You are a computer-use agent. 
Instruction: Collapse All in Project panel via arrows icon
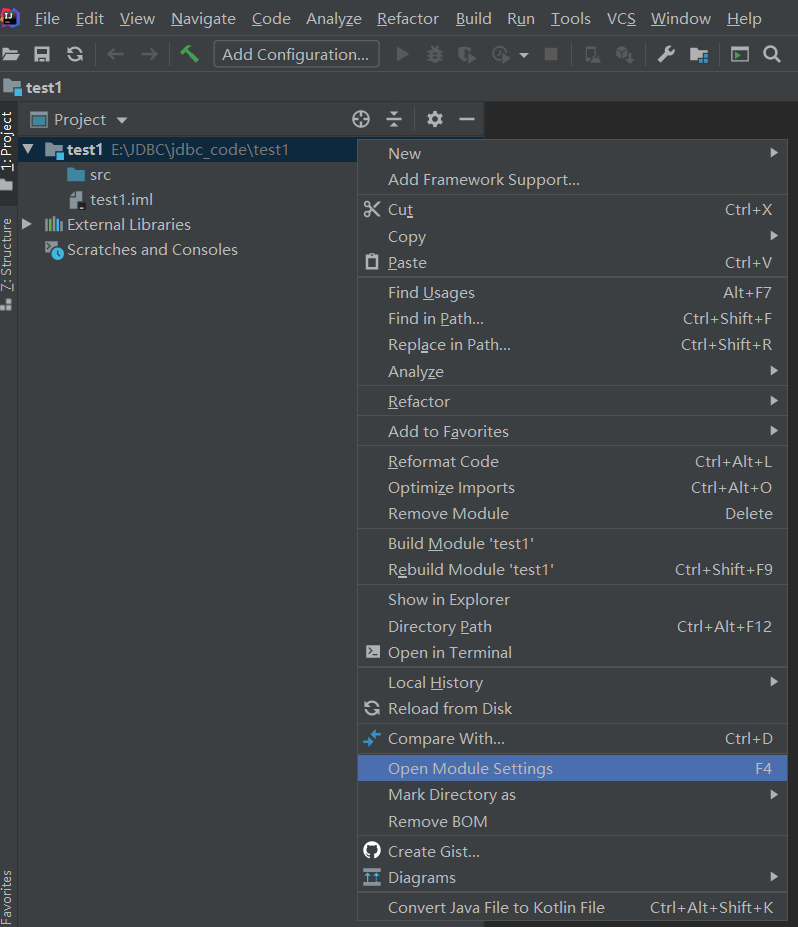[394, 119]
